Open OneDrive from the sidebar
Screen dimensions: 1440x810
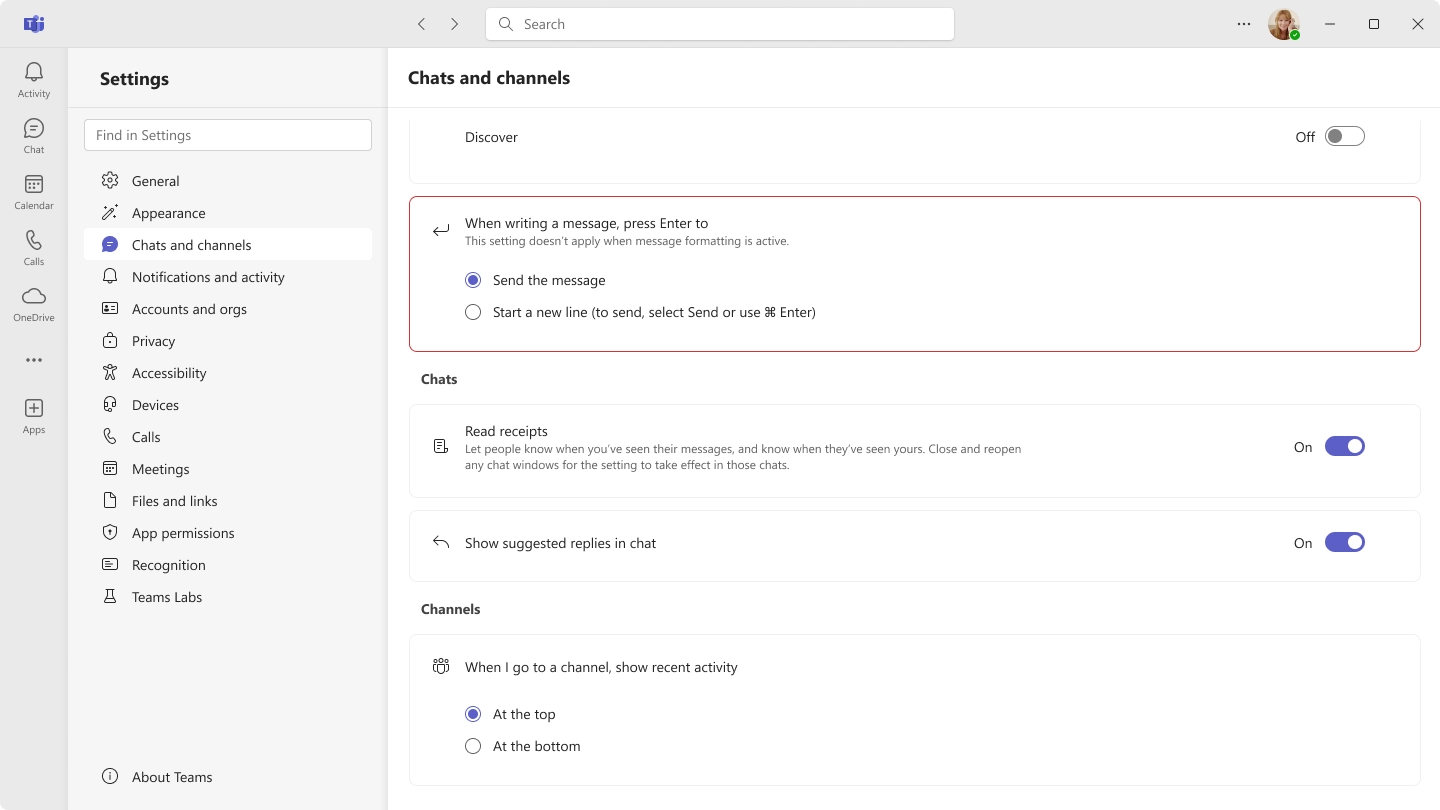[x=33, y=302]
